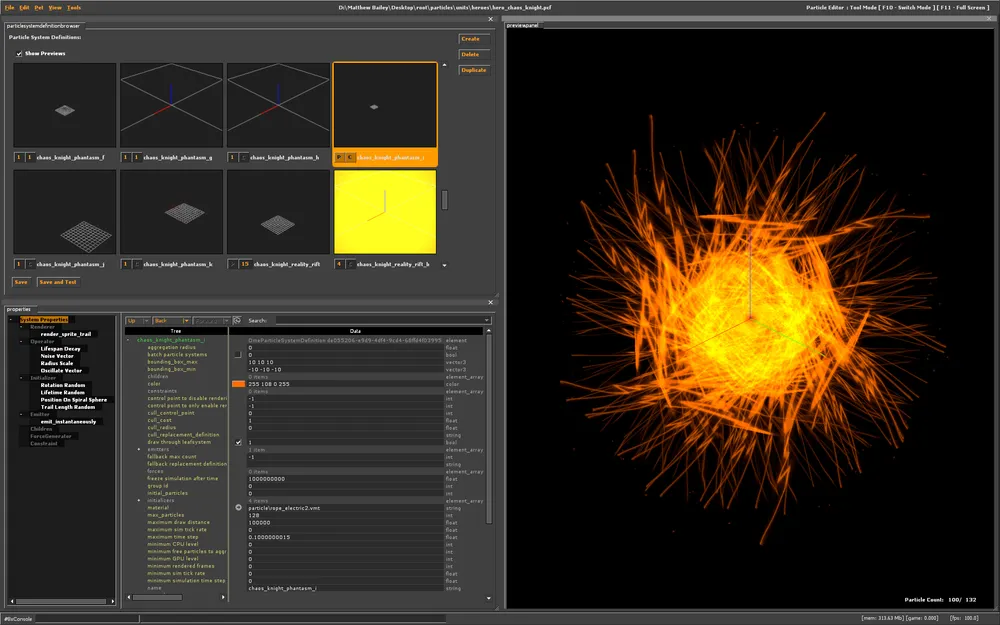
Task: Click the 15 badge beside chaos_knight_reality_rift
Action: pyautogui.click(x=245, y=264)
